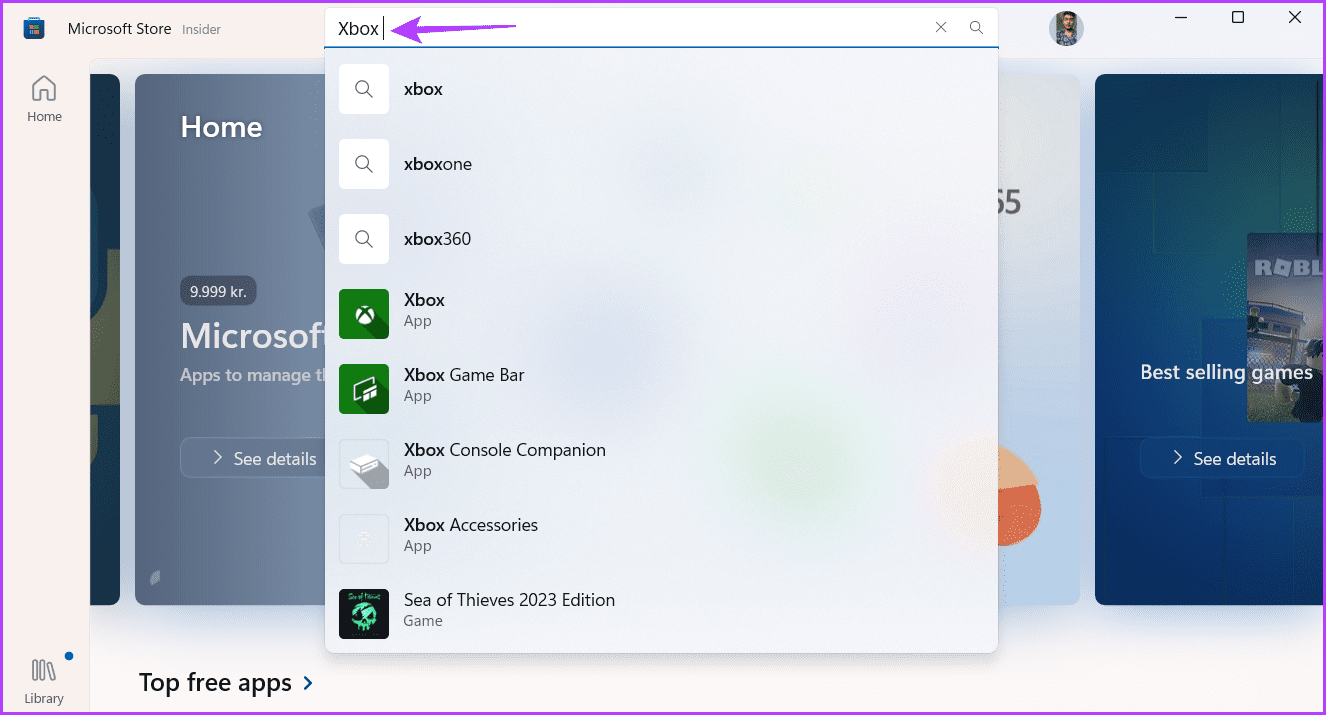Click the search icon beside 'xbox360' suggestion
Viewport: 1326px width, 715px height.
click(x=364, y=239)
